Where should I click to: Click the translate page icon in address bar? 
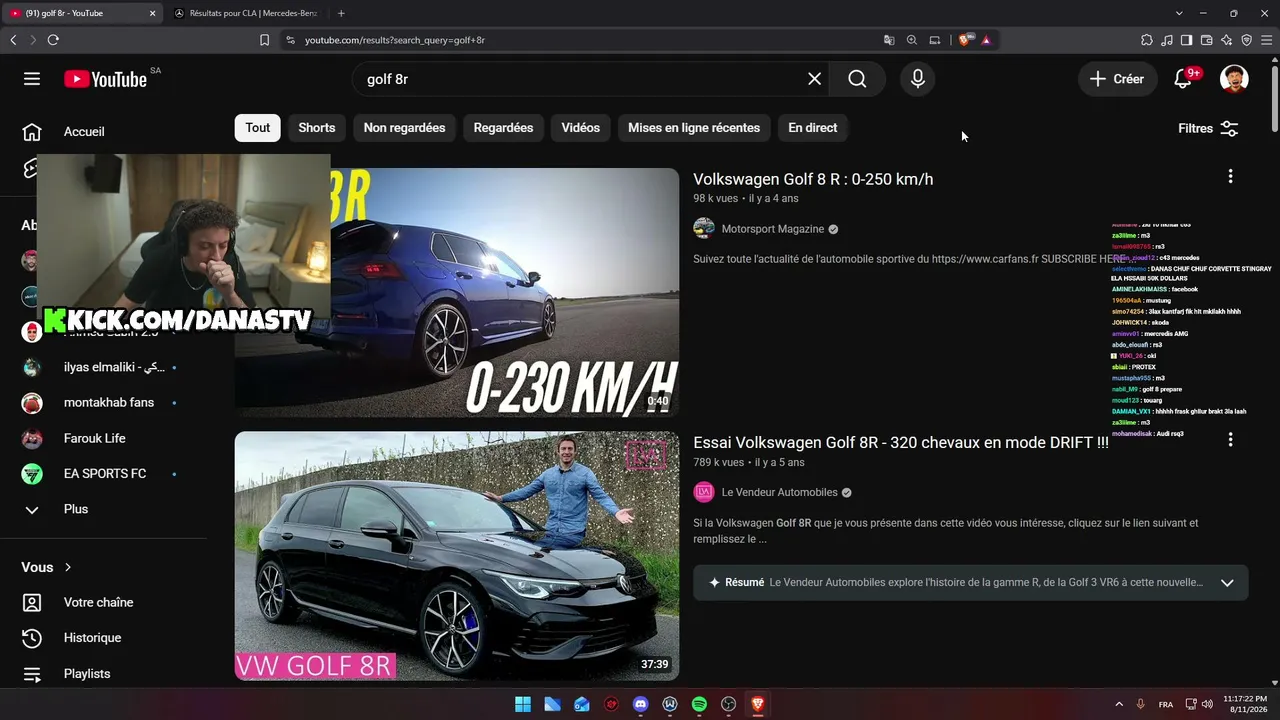click(889, 40)
